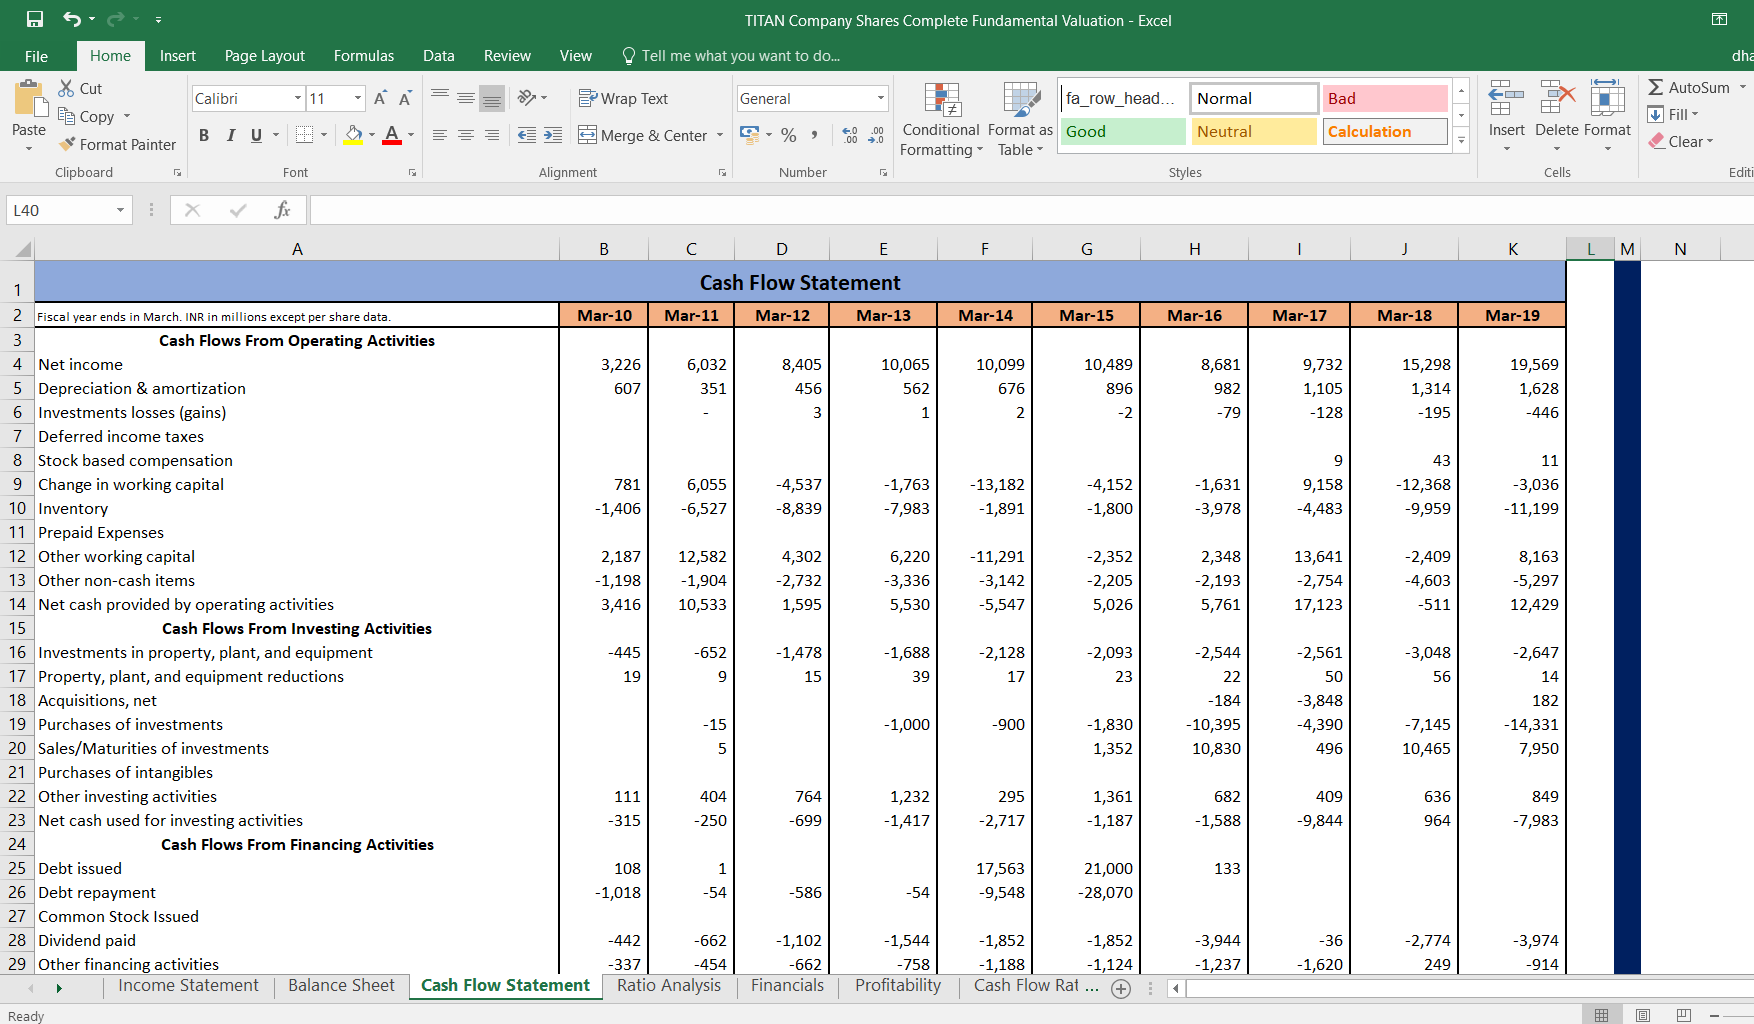The image size is (1754, 1024).
Task: Choose the Calculation cell style
Action: [x=1385, y=131]
